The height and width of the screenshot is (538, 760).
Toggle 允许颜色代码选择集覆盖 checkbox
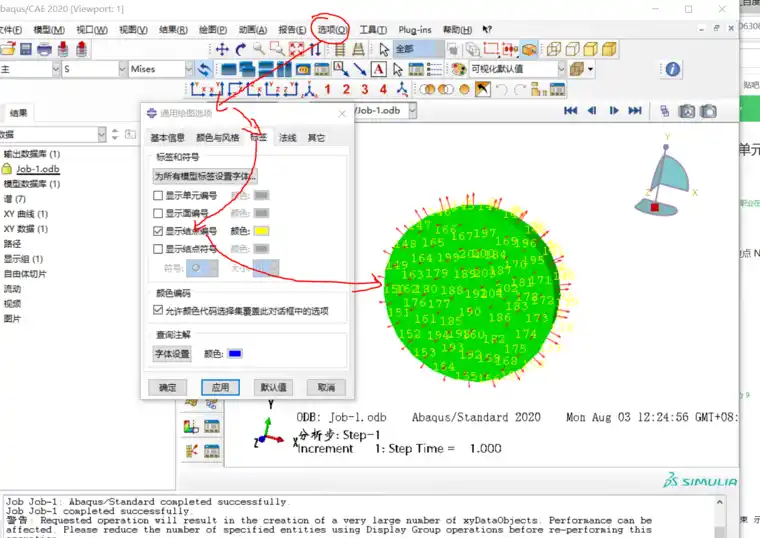pos(158,310)
